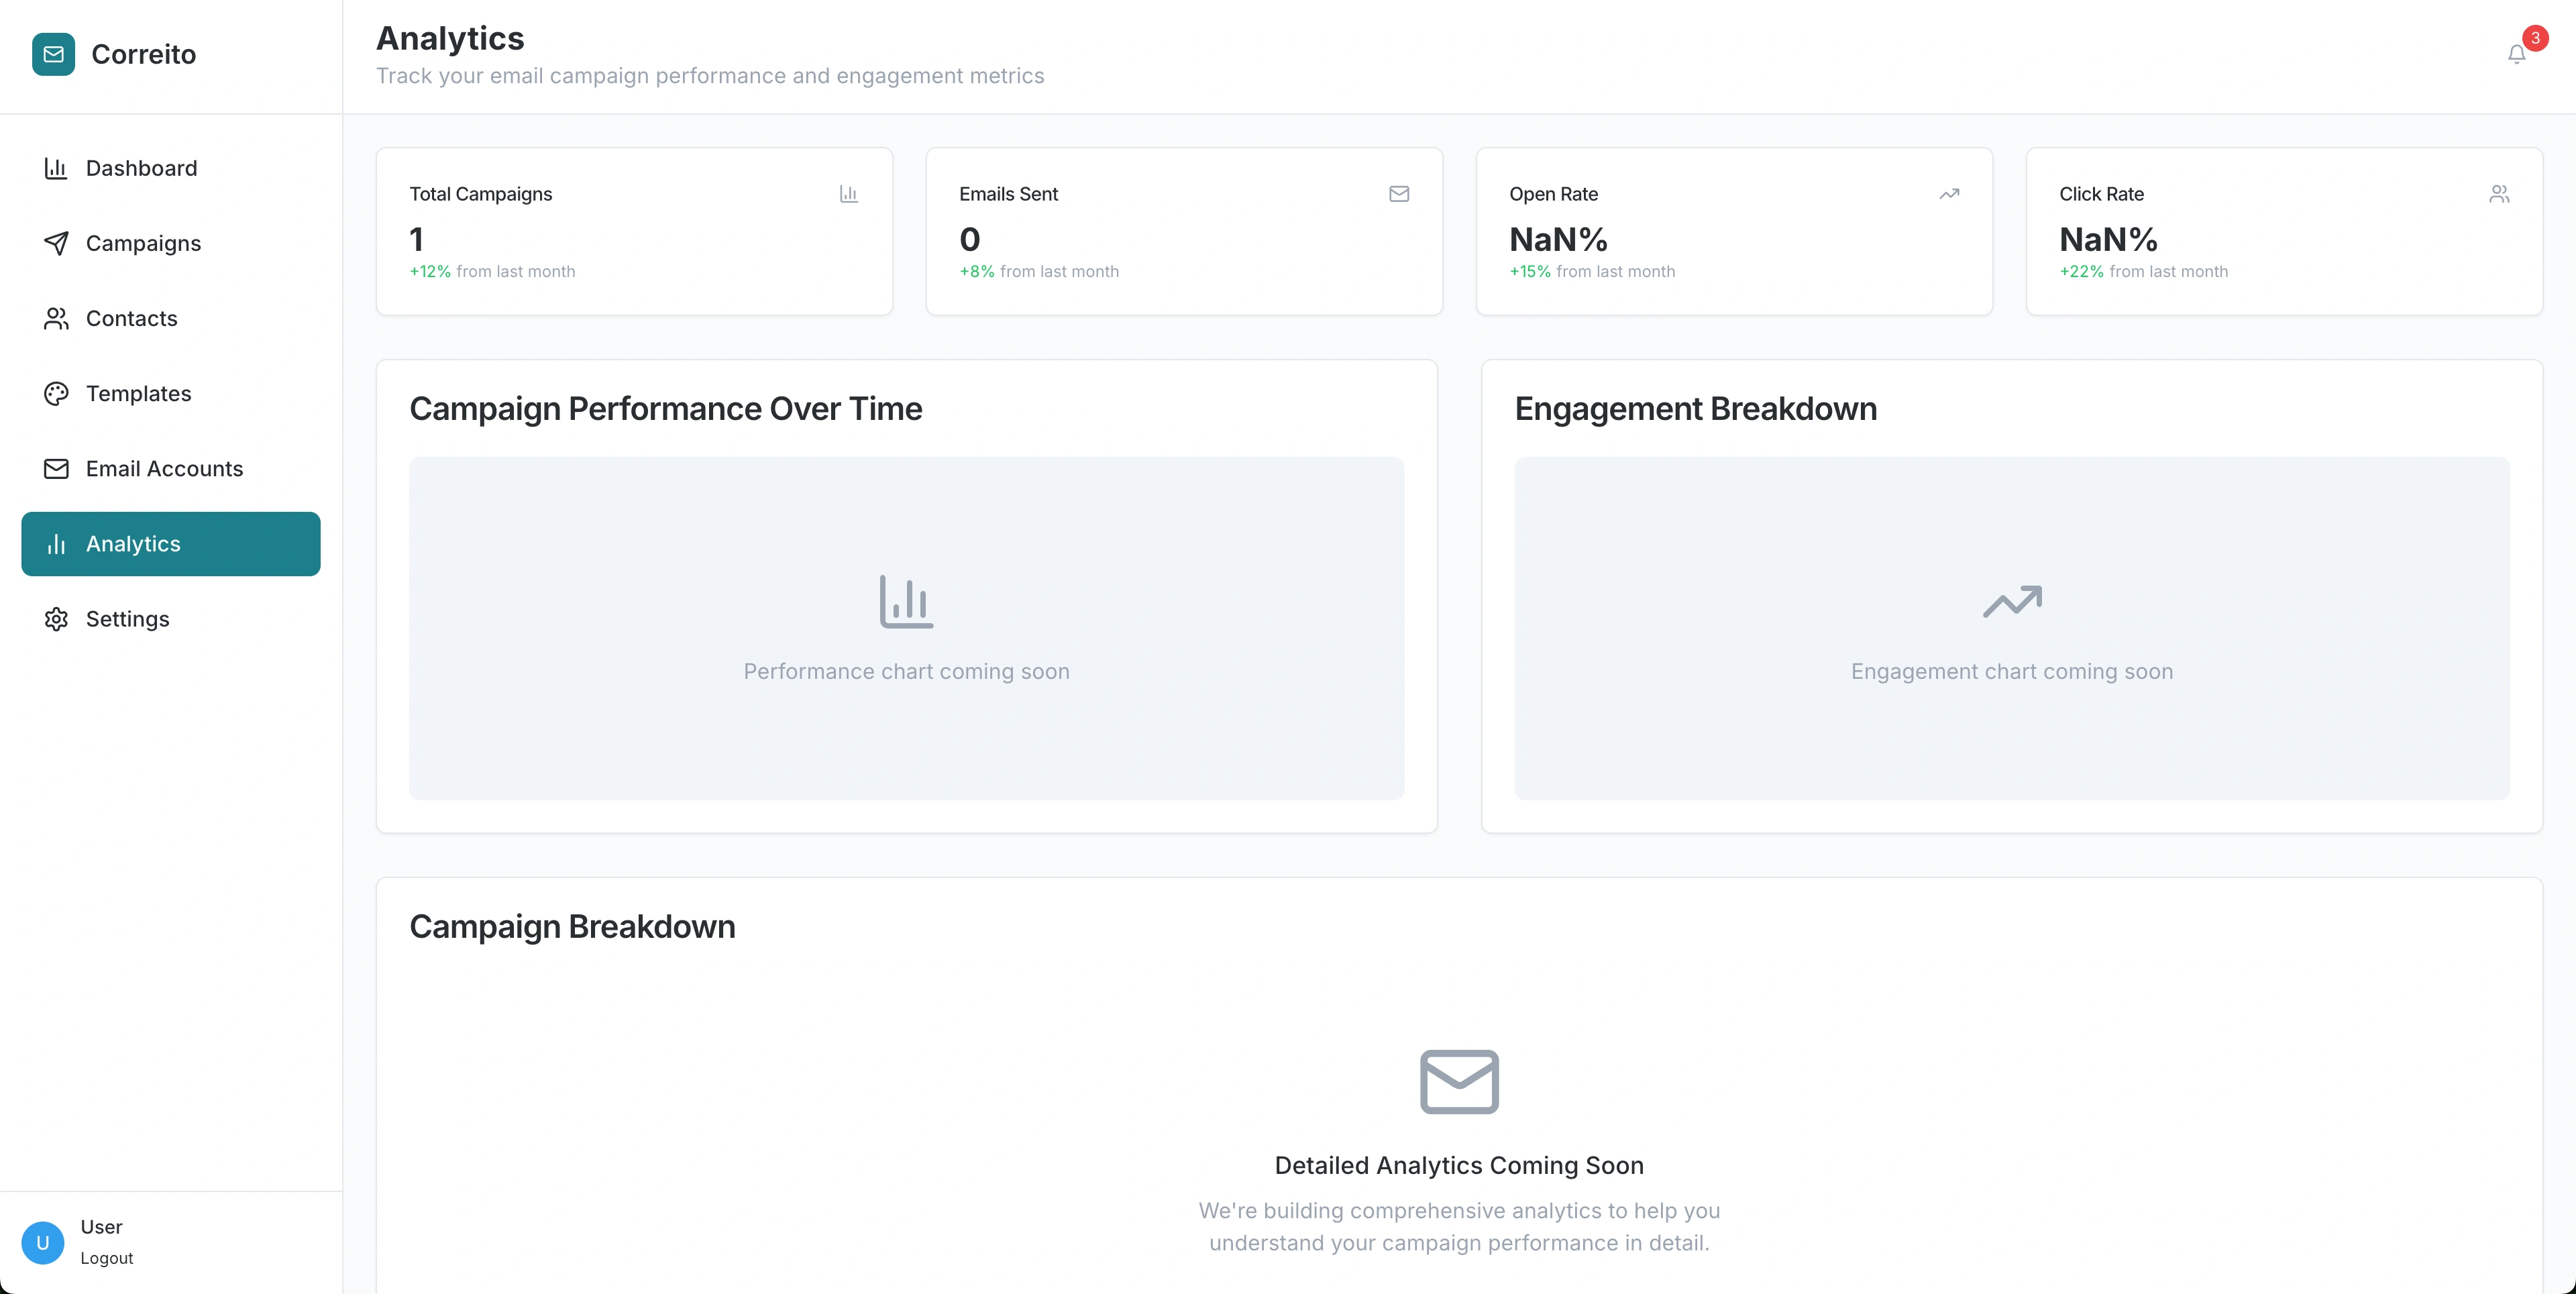
Task: Click the Open Rate NaN% value
Action: [1558, 240]
